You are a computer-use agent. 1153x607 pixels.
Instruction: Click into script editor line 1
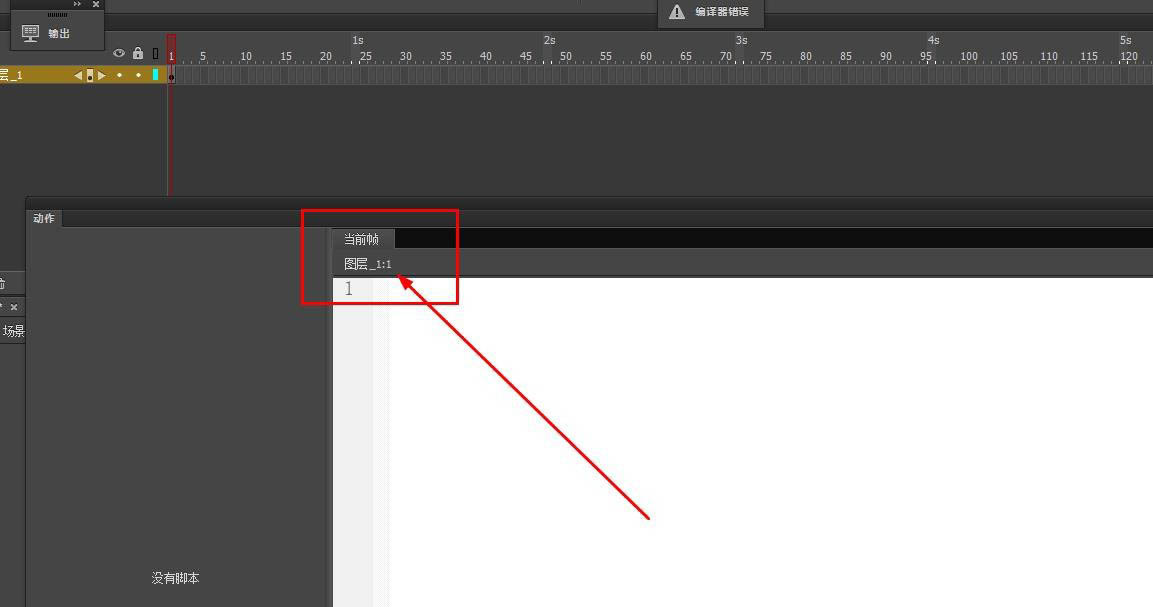pyautogui.click(x=770, y=289)
